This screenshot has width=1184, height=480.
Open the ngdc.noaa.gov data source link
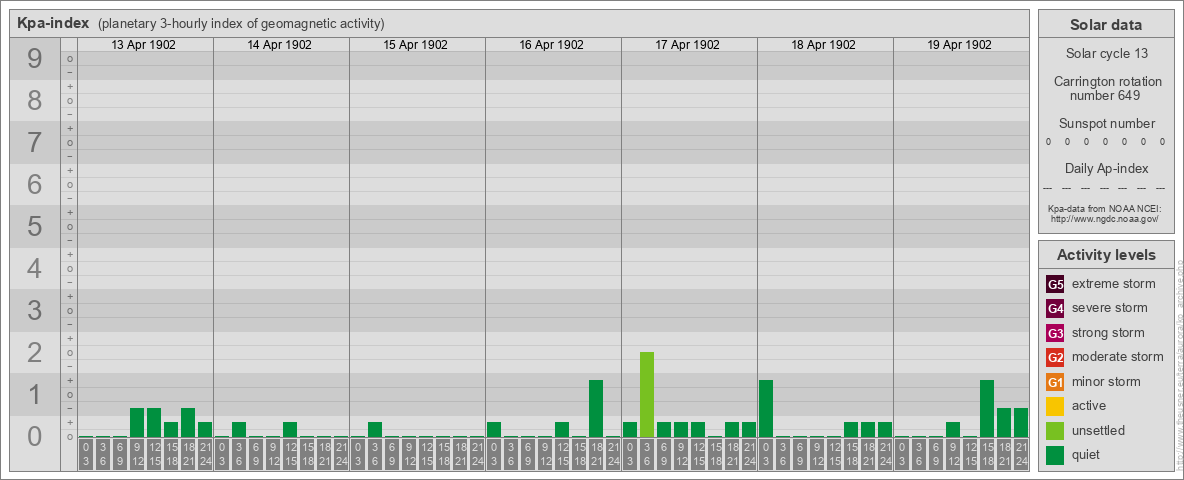(x=1104, y=218)
